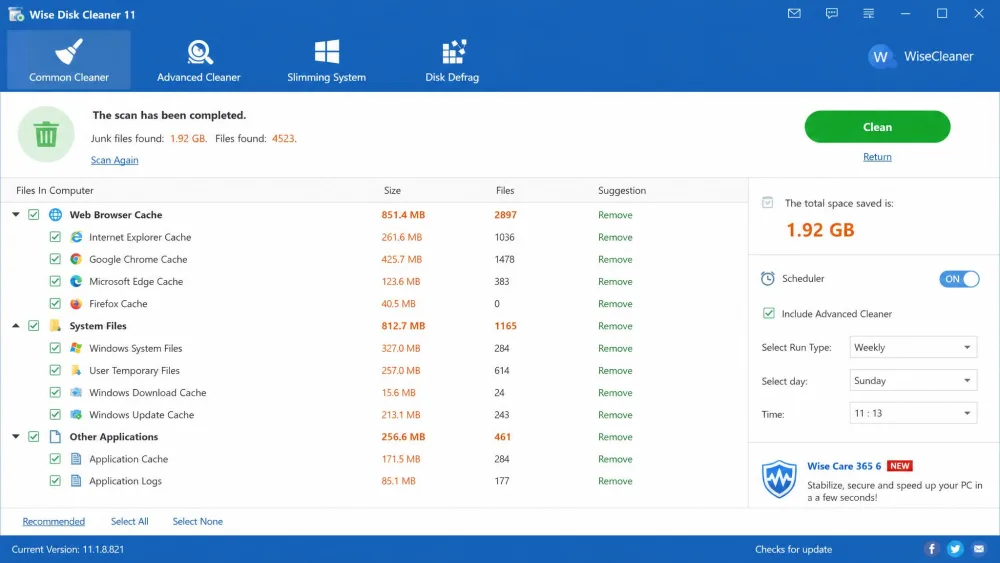Switch to the Advanced Cleaner tab

199,60
